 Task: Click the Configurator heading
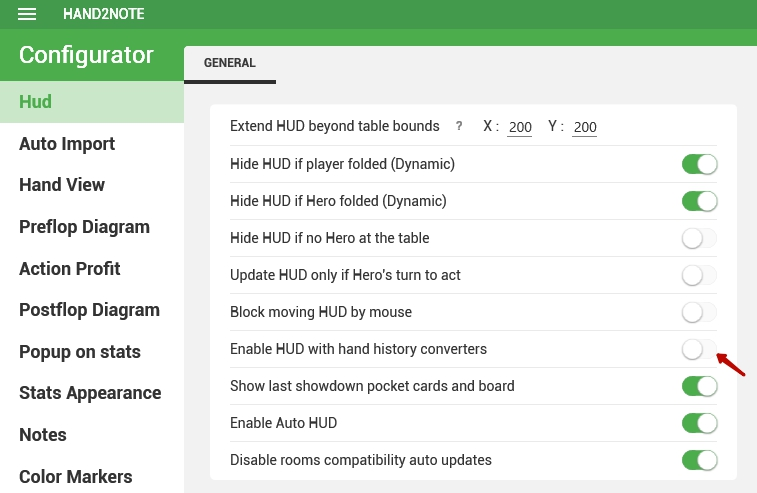click(86, 55)
